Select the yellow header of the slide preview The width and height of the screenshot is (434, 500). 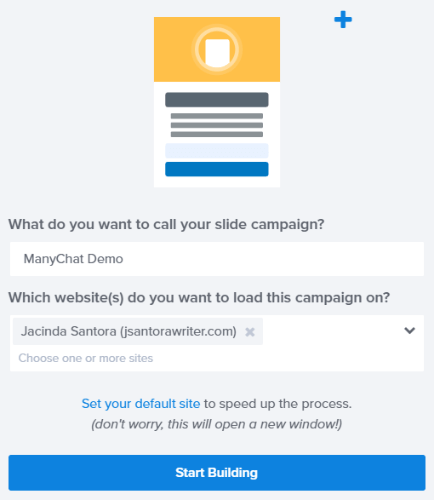click(217, 49)
